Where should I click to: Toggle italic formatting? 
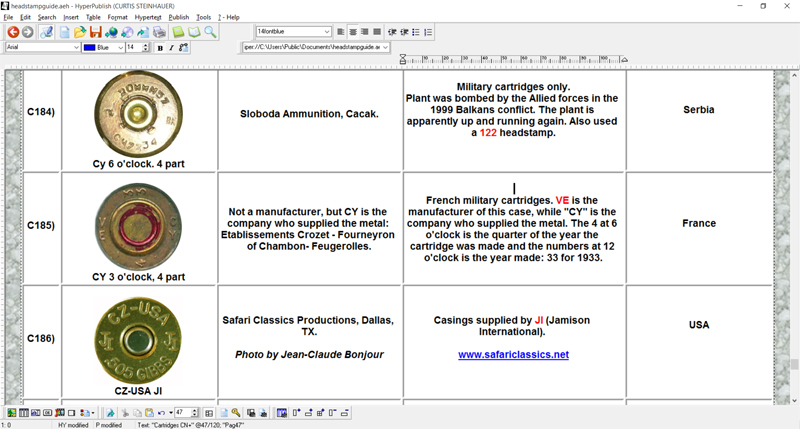click(171, 47)
